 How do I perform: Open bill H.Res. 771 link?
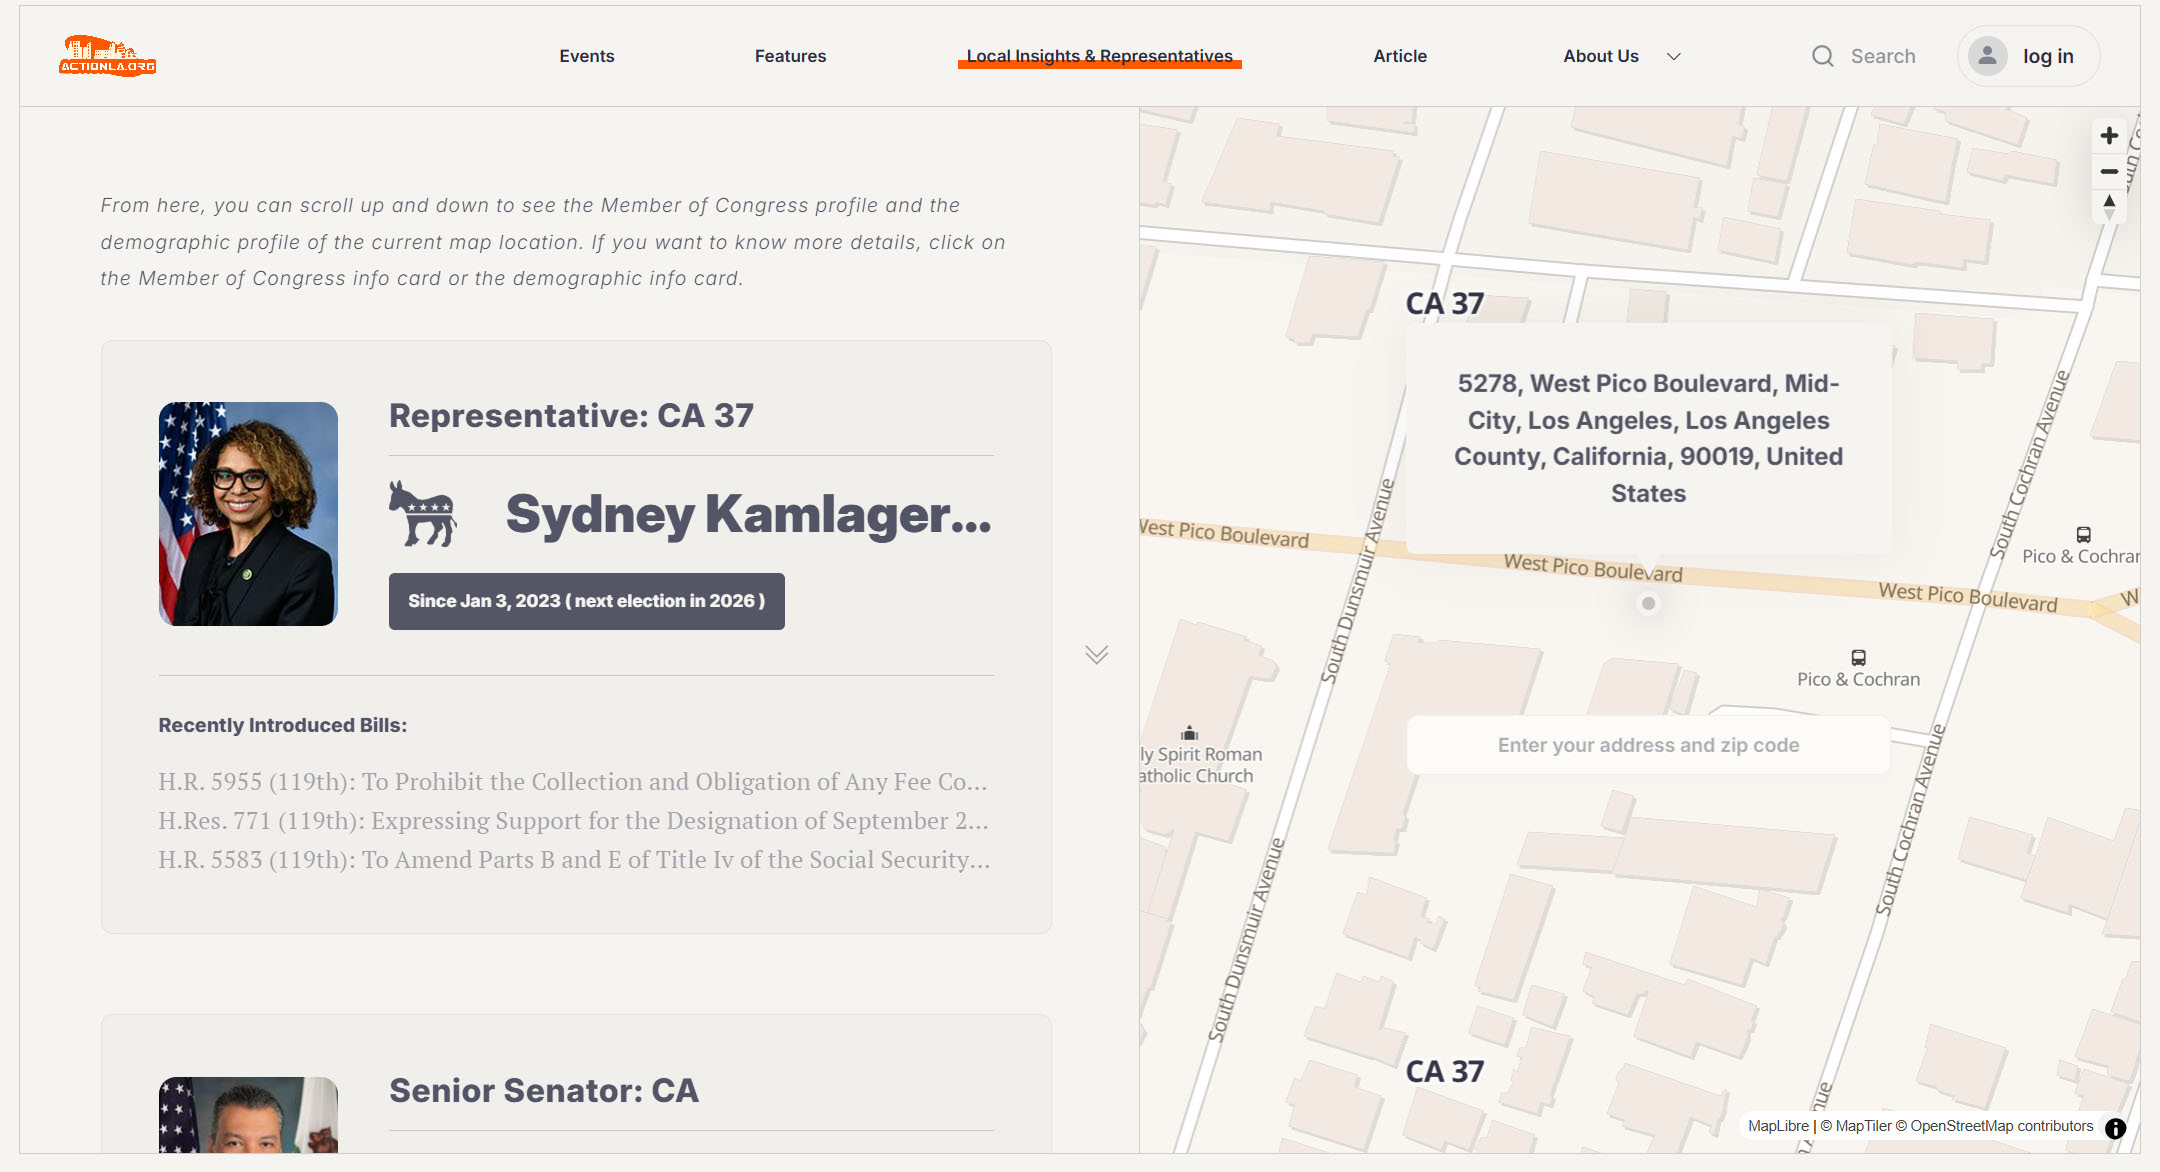pos(572,821)
